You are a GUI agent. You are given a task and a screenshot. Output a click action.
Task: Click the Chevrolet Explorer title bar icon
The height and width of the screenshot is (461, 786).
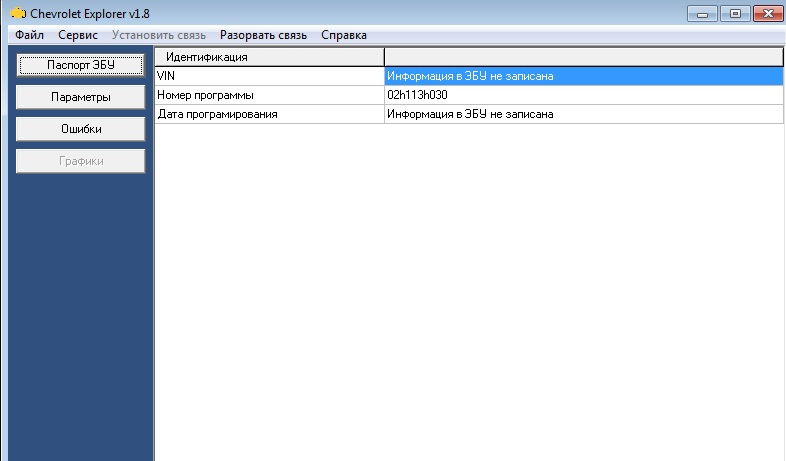tap(18, 13)
